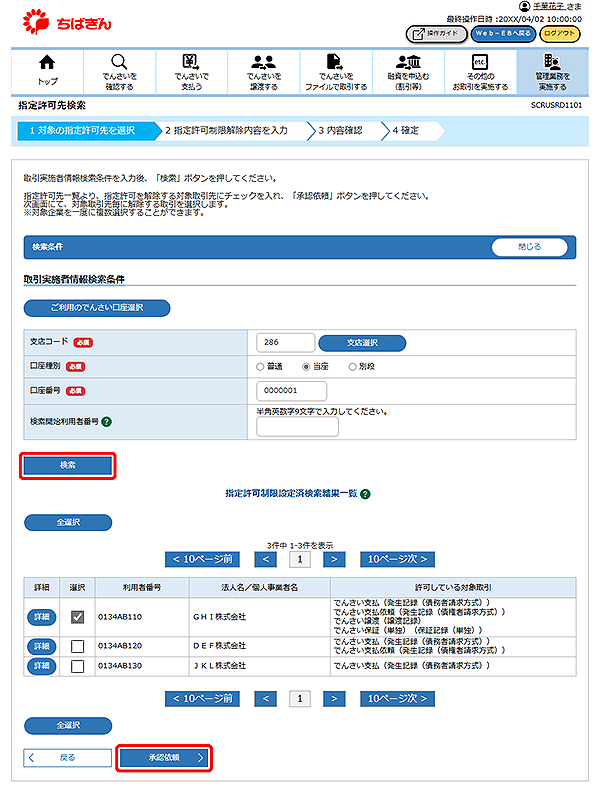
Task: Click upper previous page ＜ button
Action: [266, 559]
